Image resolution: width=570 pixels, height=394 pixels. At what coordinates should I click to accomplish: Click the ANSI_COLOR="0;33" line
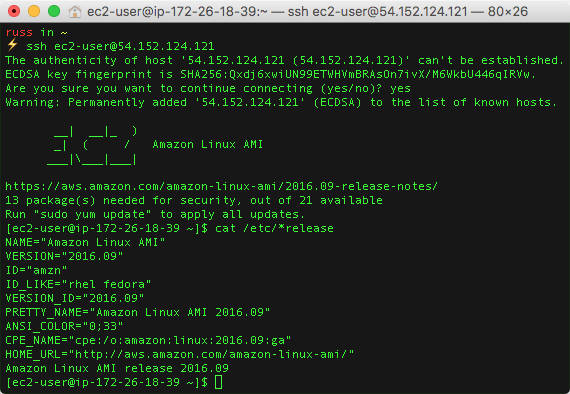64,326
